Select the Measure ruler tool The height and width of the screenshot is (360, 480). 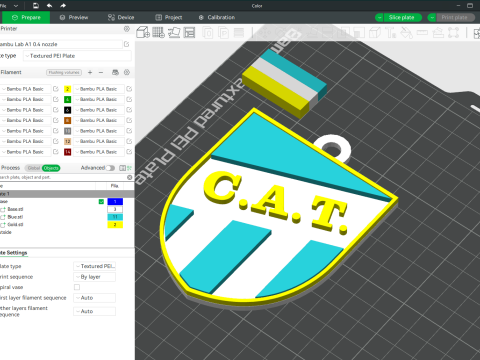pyautogui.click(x=422, y=33)
